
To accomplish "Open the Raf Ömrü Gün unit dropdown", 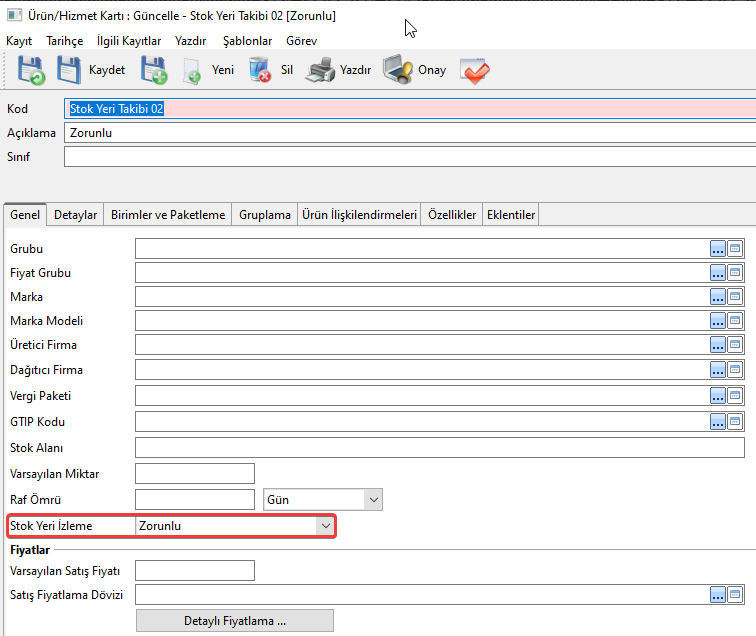I will click(x=373, y=499).
